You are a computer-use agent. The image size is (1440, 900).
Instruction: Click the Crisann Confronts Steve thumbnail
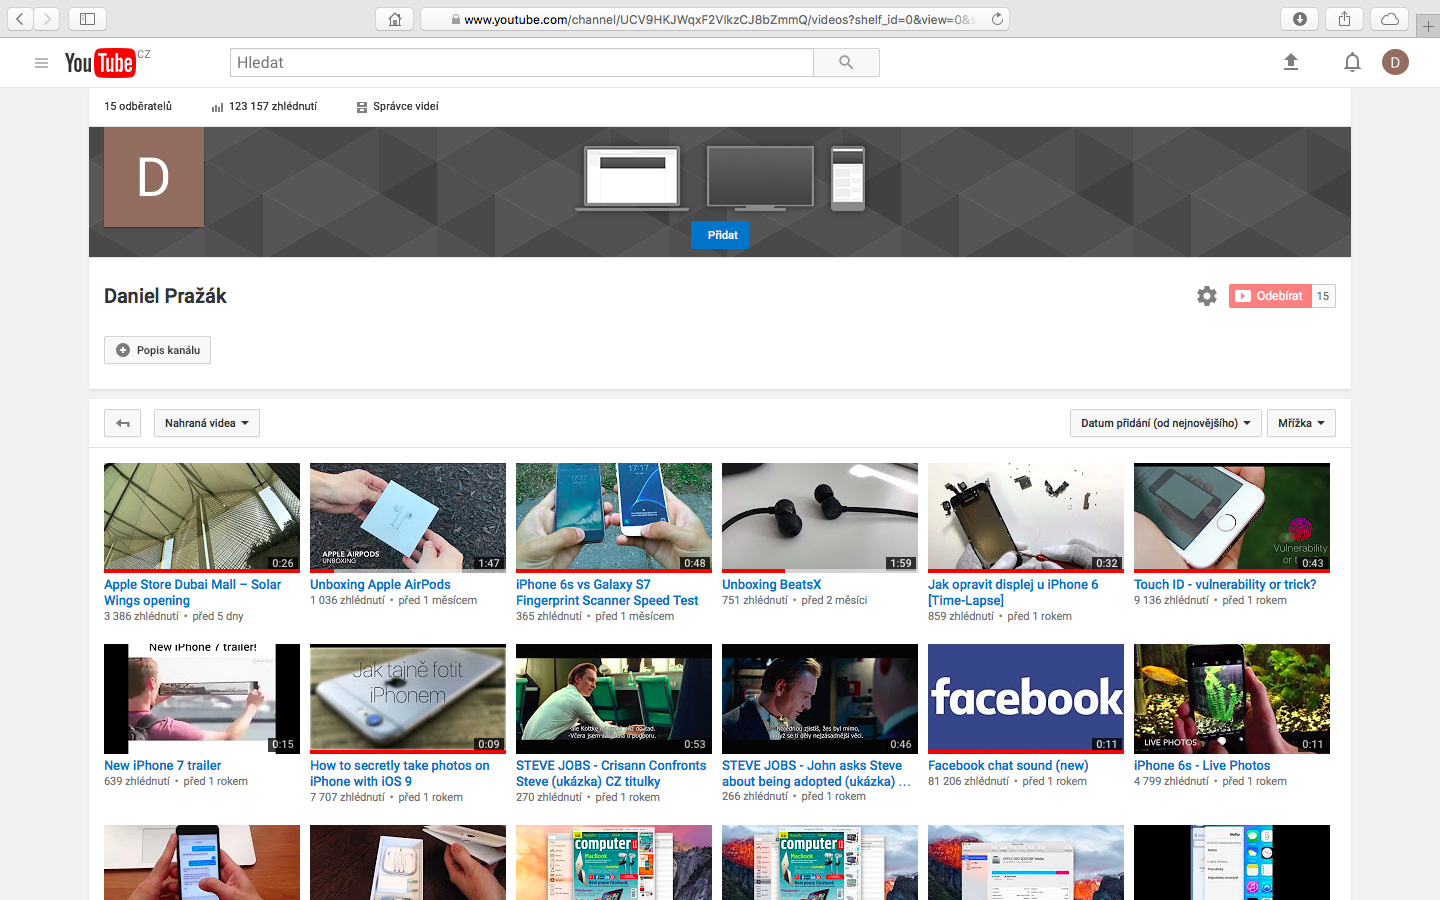coord(614,699)
